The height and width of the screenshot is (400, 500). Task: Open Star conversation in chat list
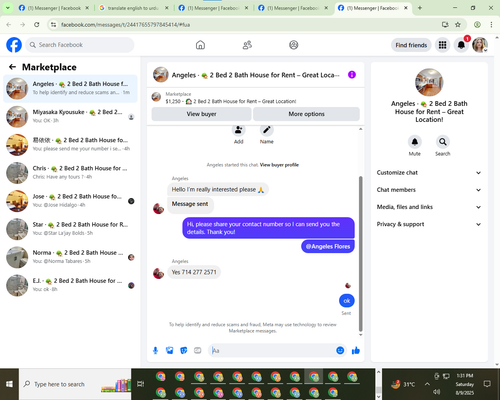tap(70, 229)
